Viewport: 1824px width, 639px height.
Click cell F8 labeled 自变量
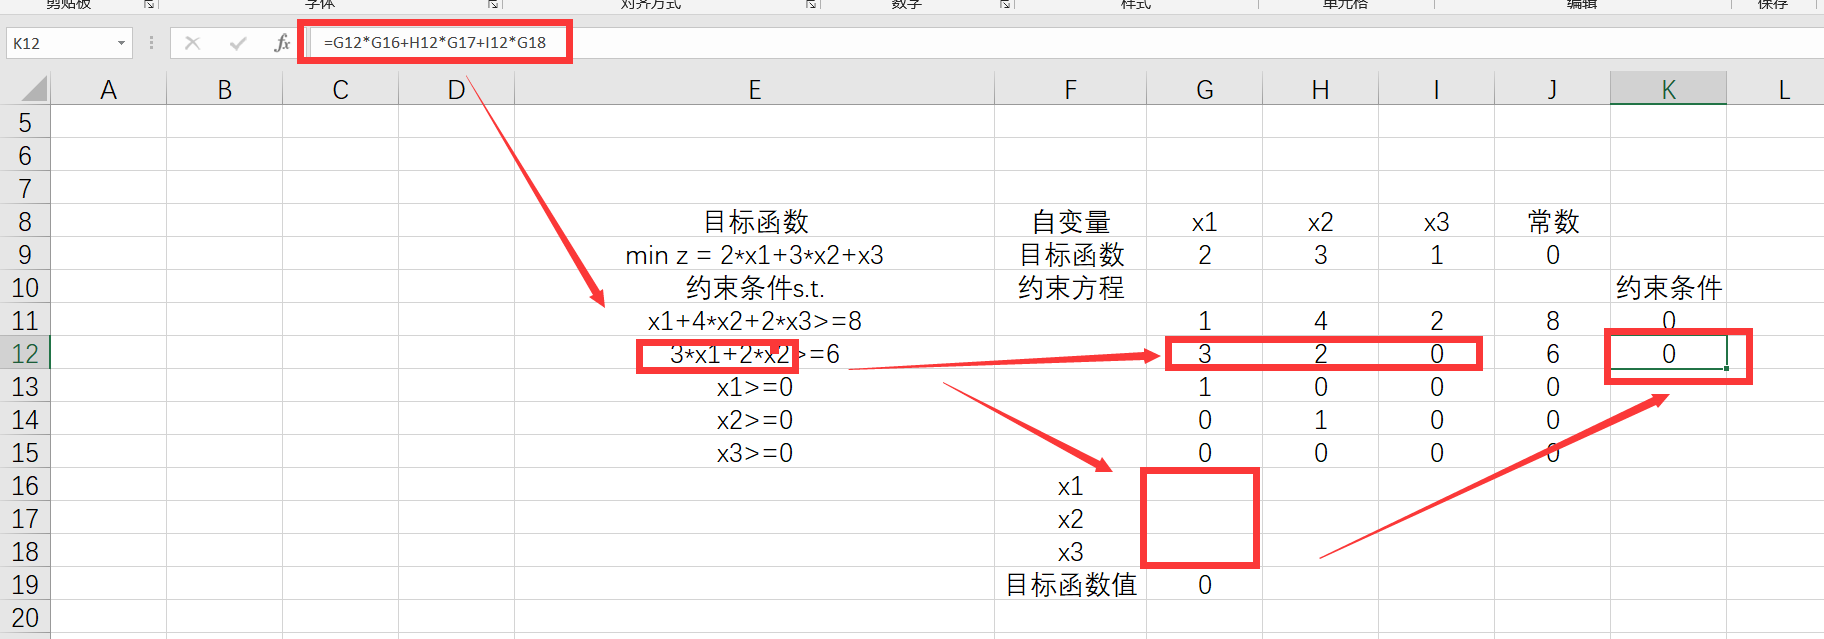click(x=1071, y=222)
